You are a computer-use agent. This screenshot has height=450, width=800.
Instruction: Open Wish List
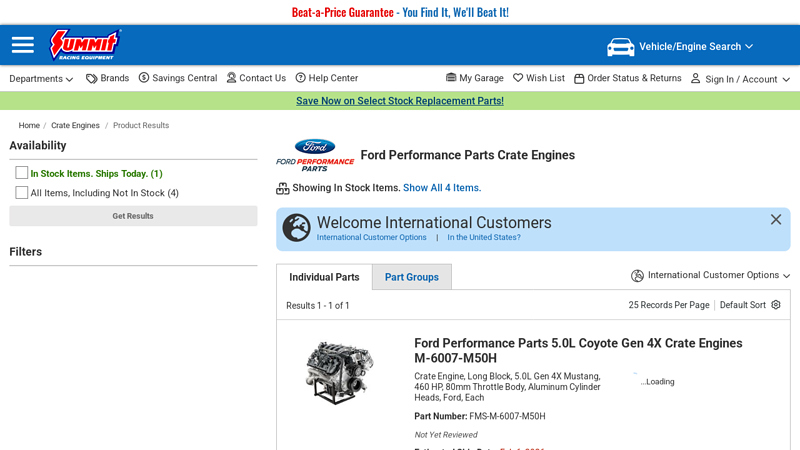(545, 78)
